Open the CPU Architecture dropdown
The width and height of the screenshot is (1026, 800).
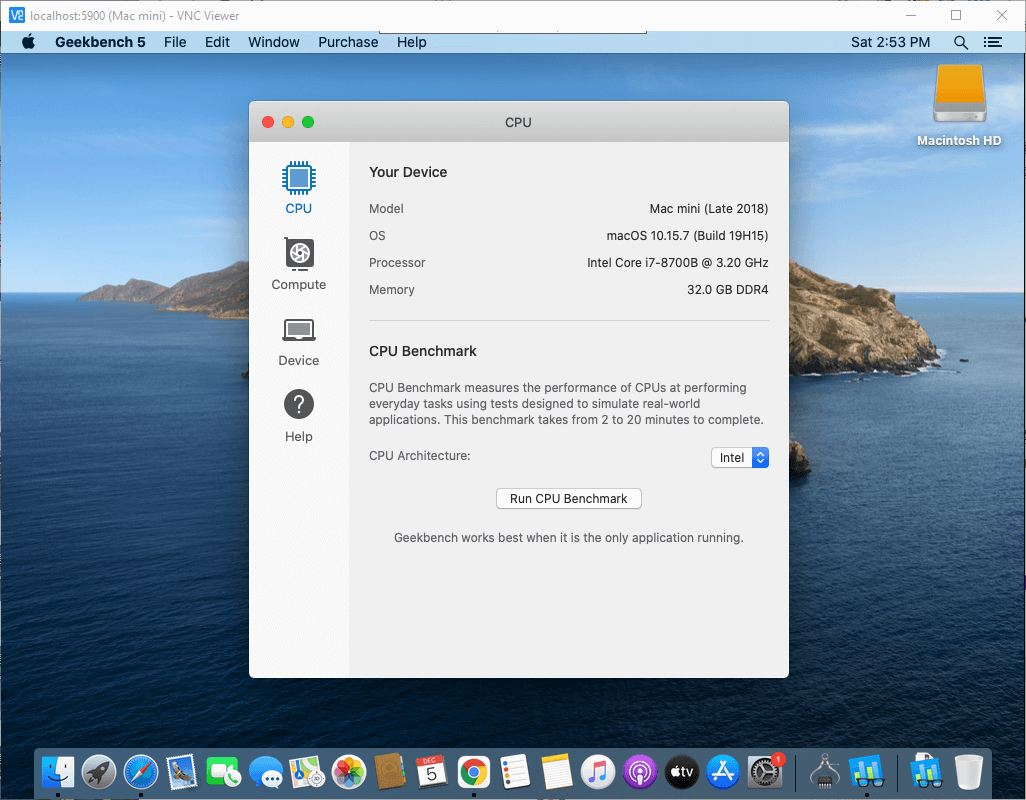pos(740,457)
